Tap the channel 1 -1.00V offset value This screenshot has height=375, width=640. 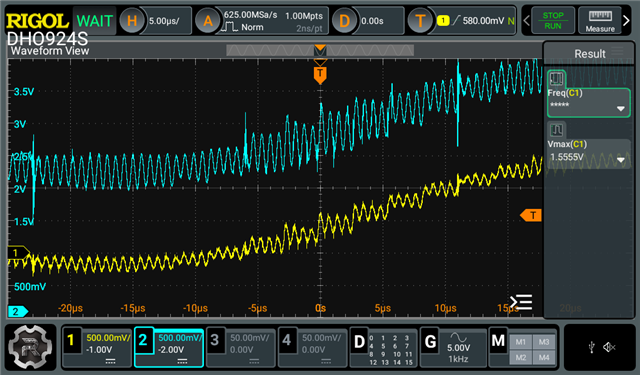pyautogui.click(x=98, y=350)
